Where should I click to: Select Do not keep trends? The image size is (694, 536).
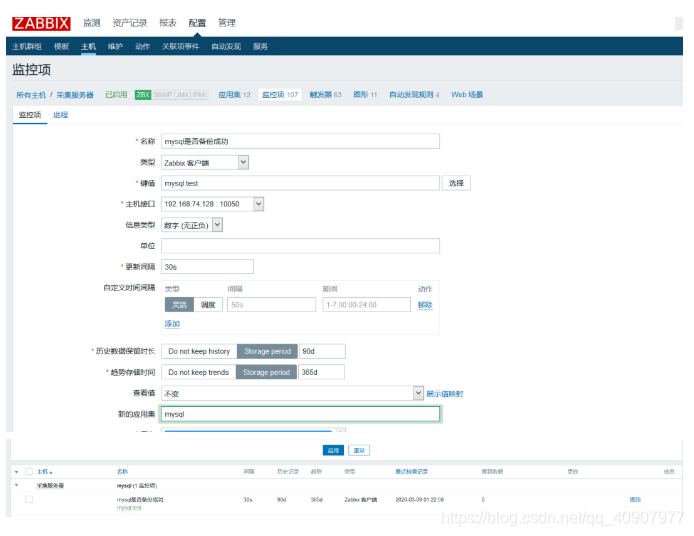tap(199, 372)
